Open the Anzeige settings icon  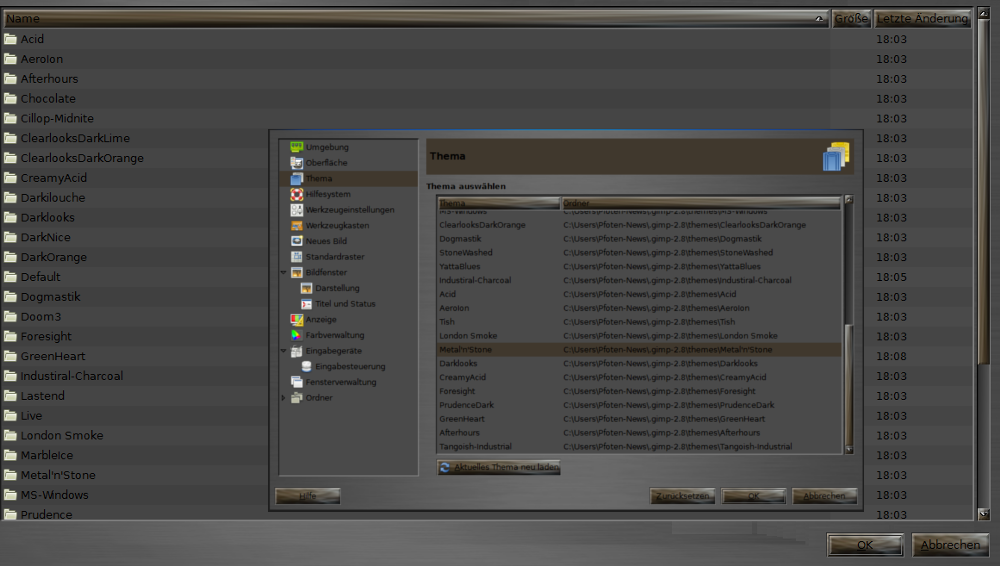coord(296,319)
